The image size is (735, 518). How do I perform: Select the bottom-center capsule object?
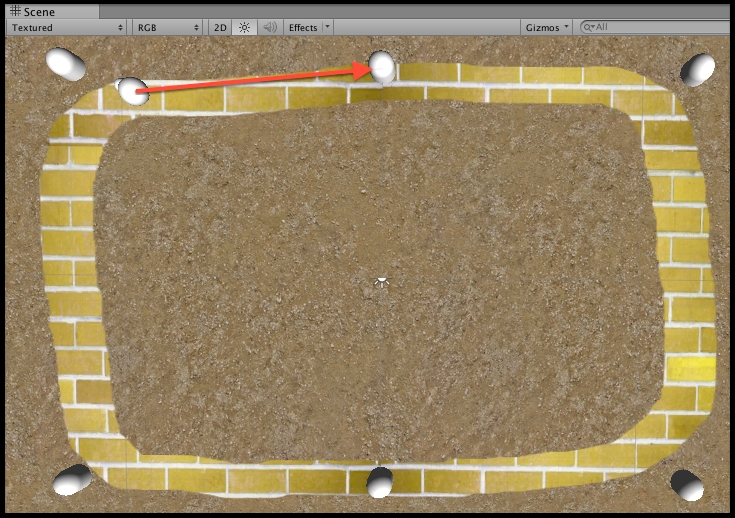pyautogui.click(x=379, y=482)
